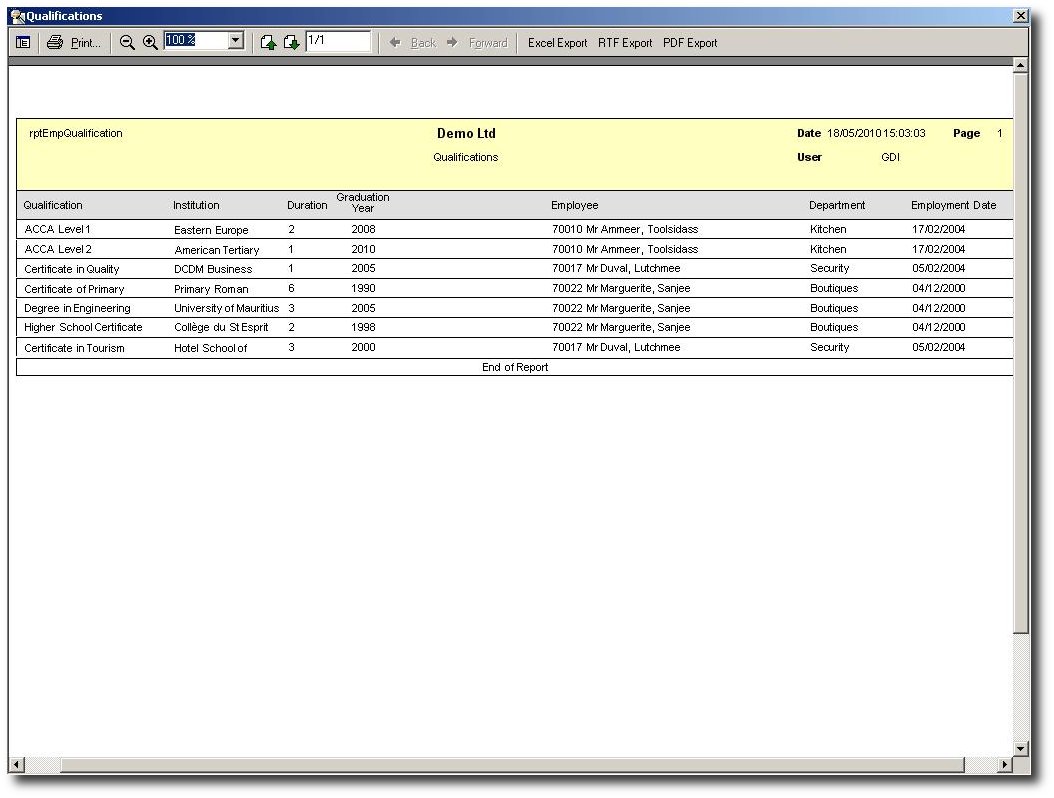Export the report as PDF
1054x798 pixels.
click(x=690, y=43)
